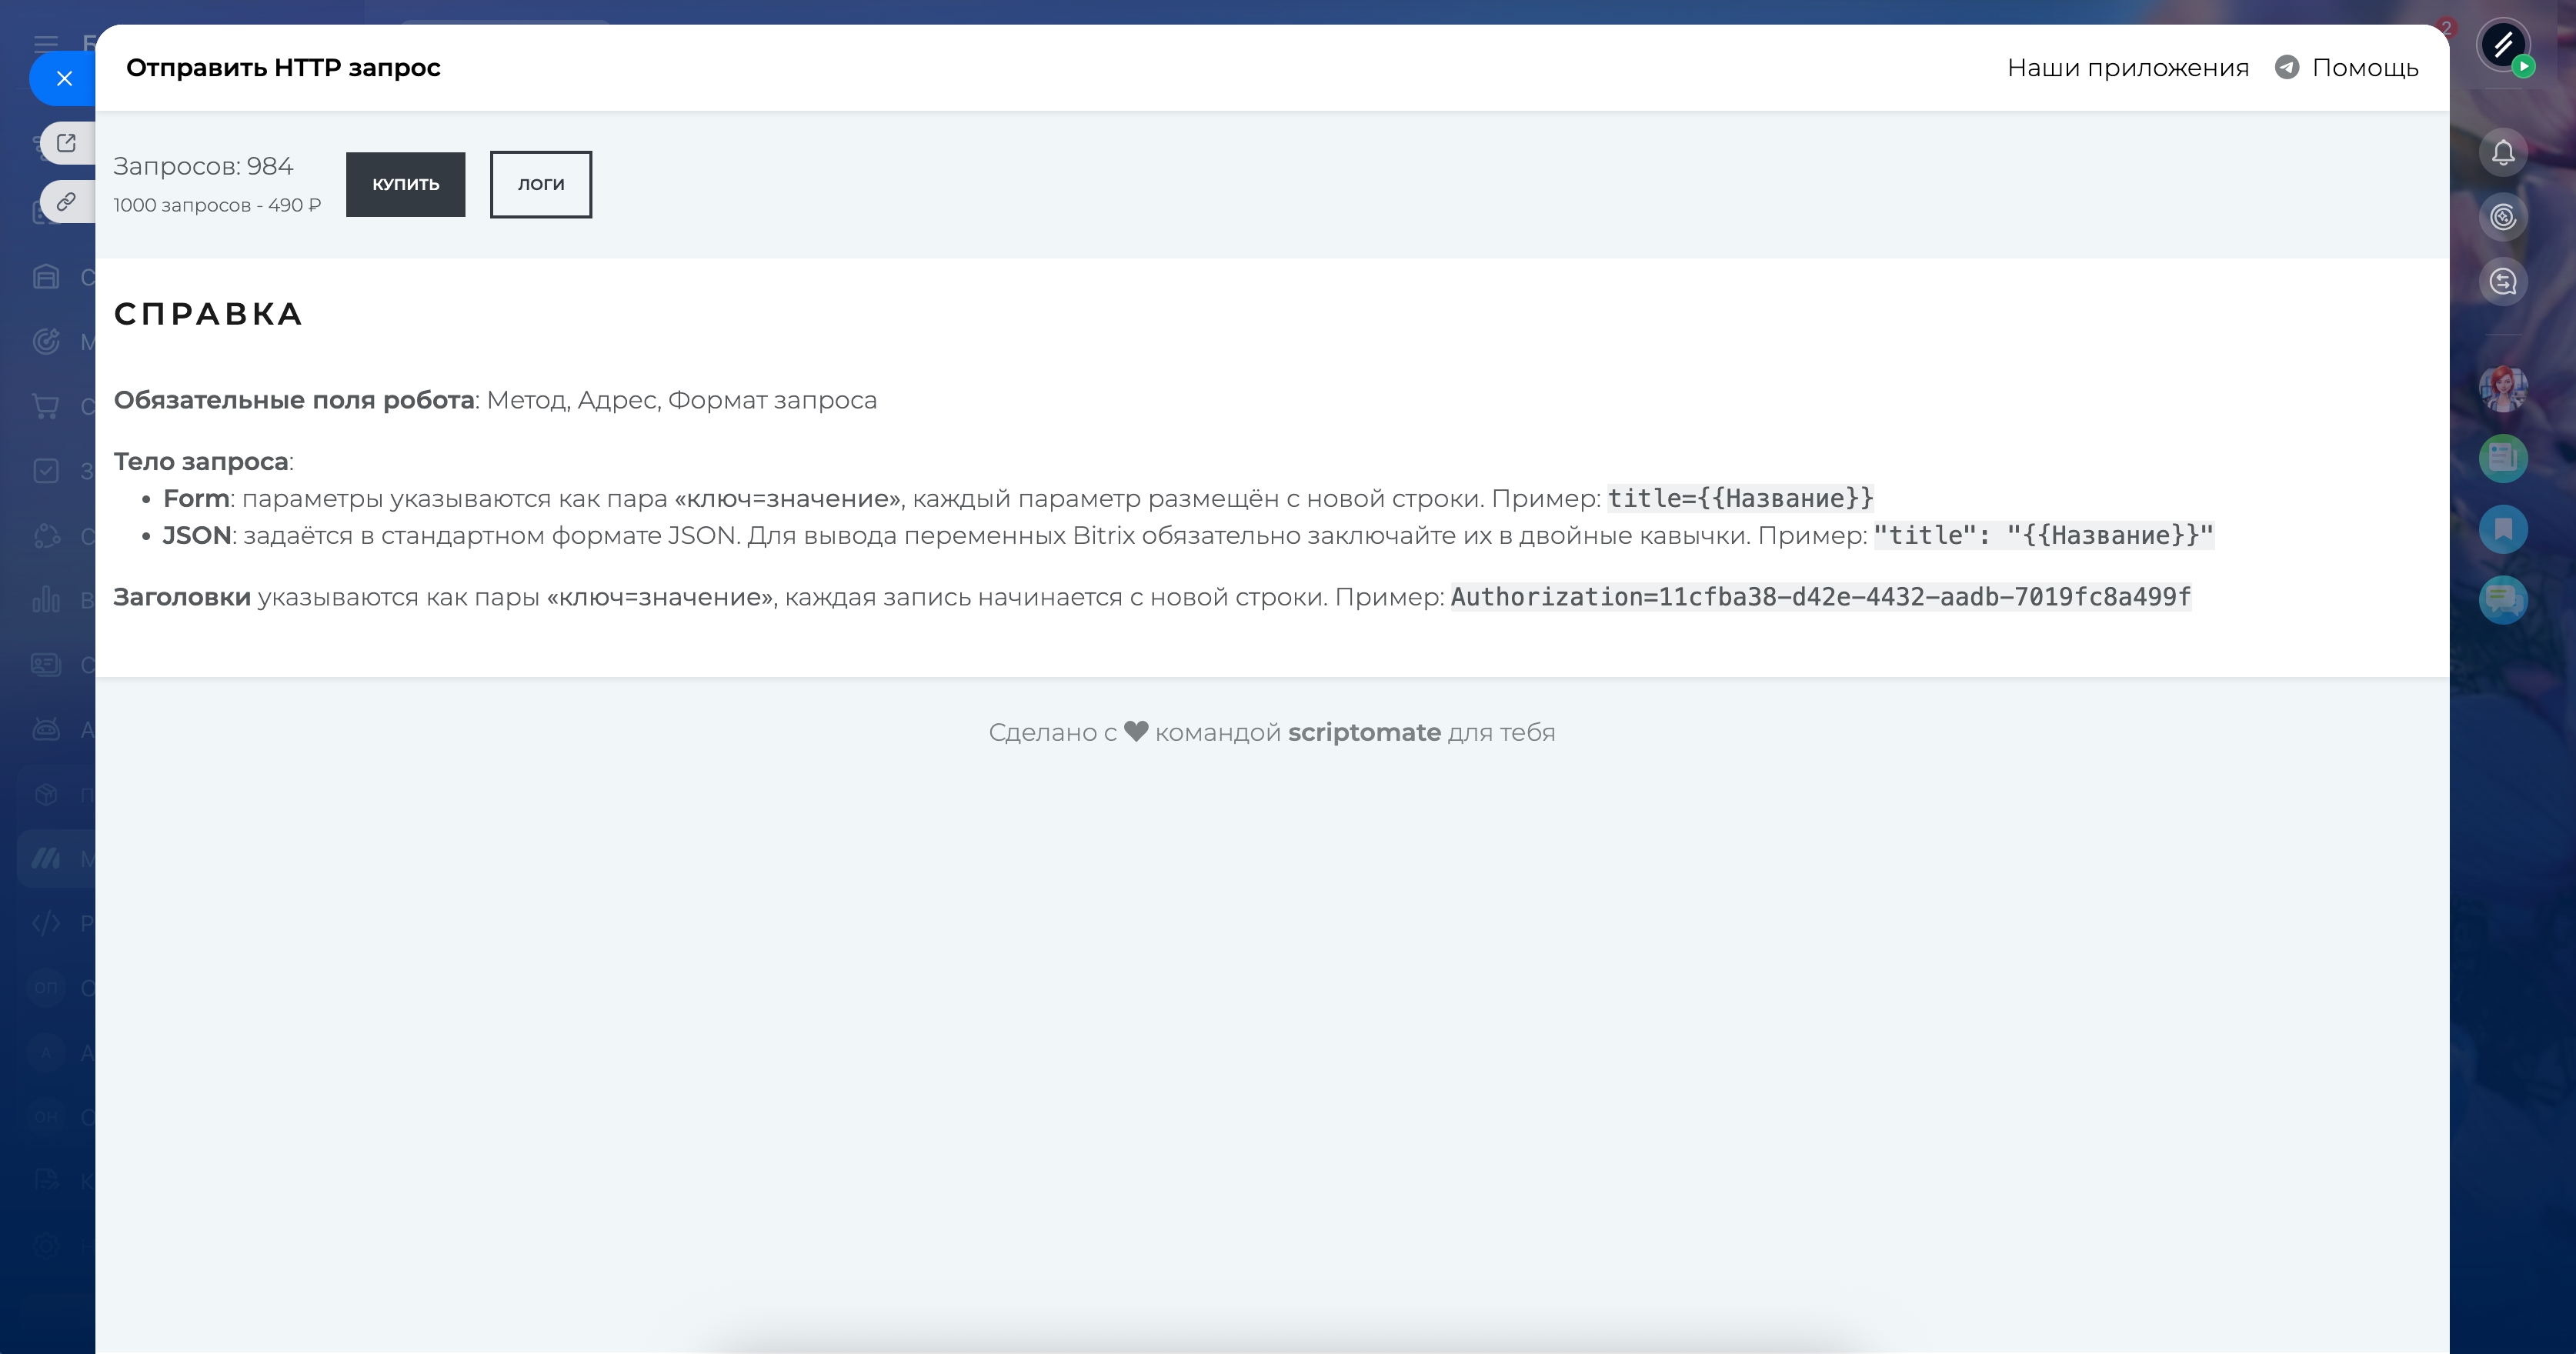Close the HTTP request slider panel

pyautogui.click(x=64, y=78)
